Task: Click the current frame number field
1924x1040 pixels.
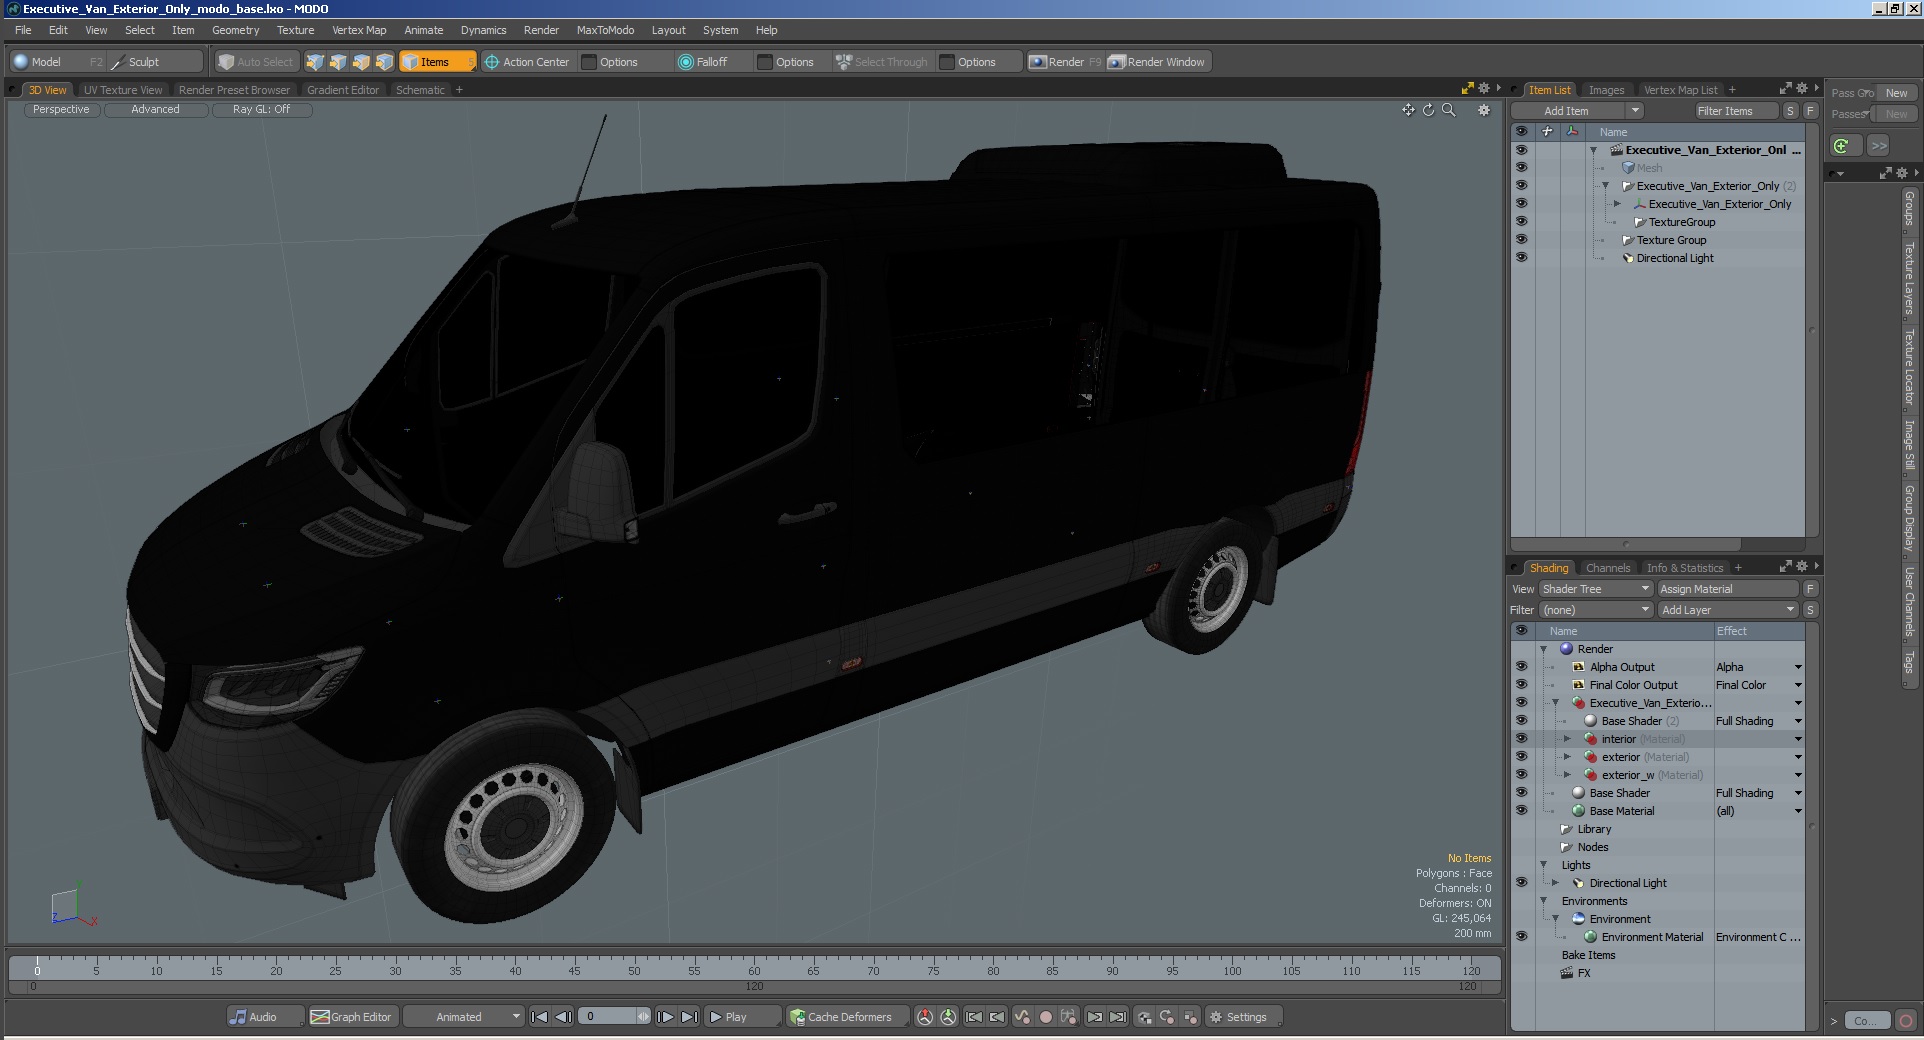Action: 608,1017
